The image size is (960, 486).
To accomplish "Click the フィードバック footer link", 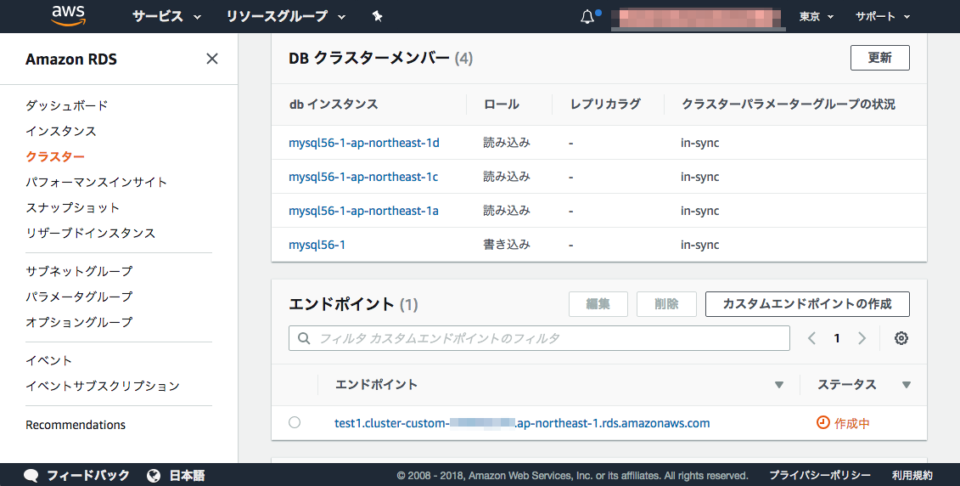I will click(88, 476).
